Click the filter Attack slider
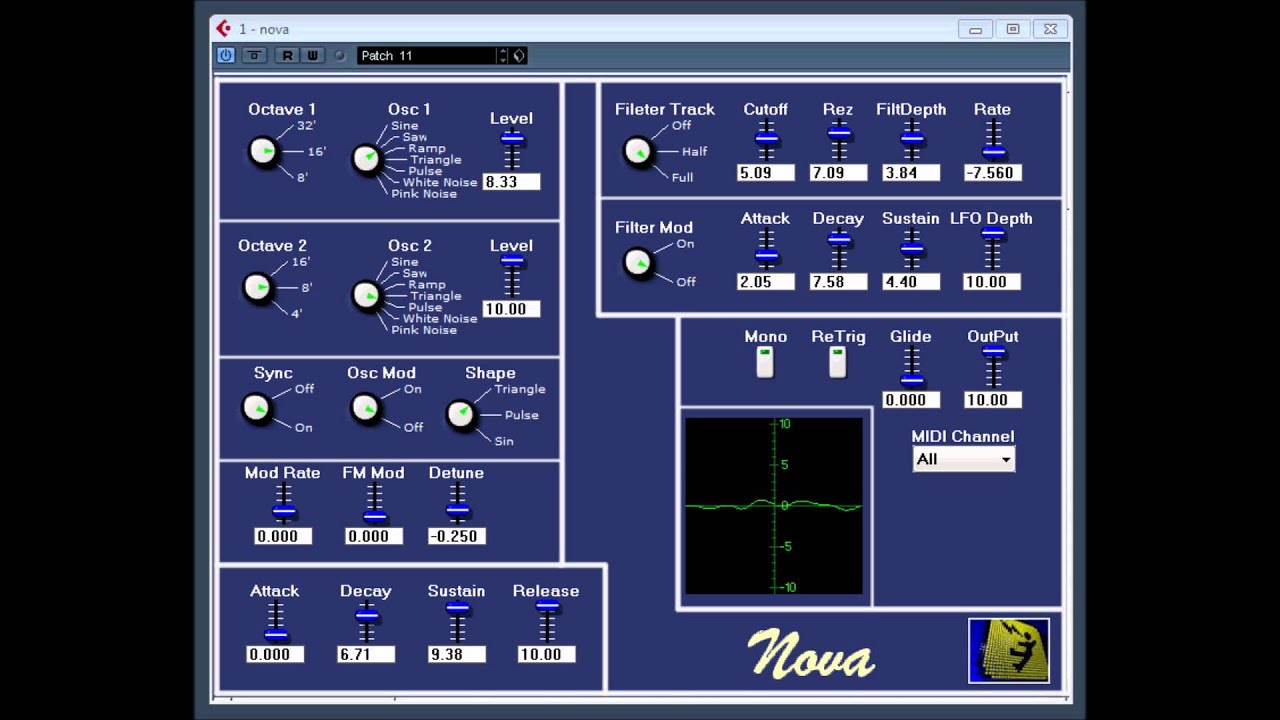This screenshot has height=720, width=1280. 766,249
